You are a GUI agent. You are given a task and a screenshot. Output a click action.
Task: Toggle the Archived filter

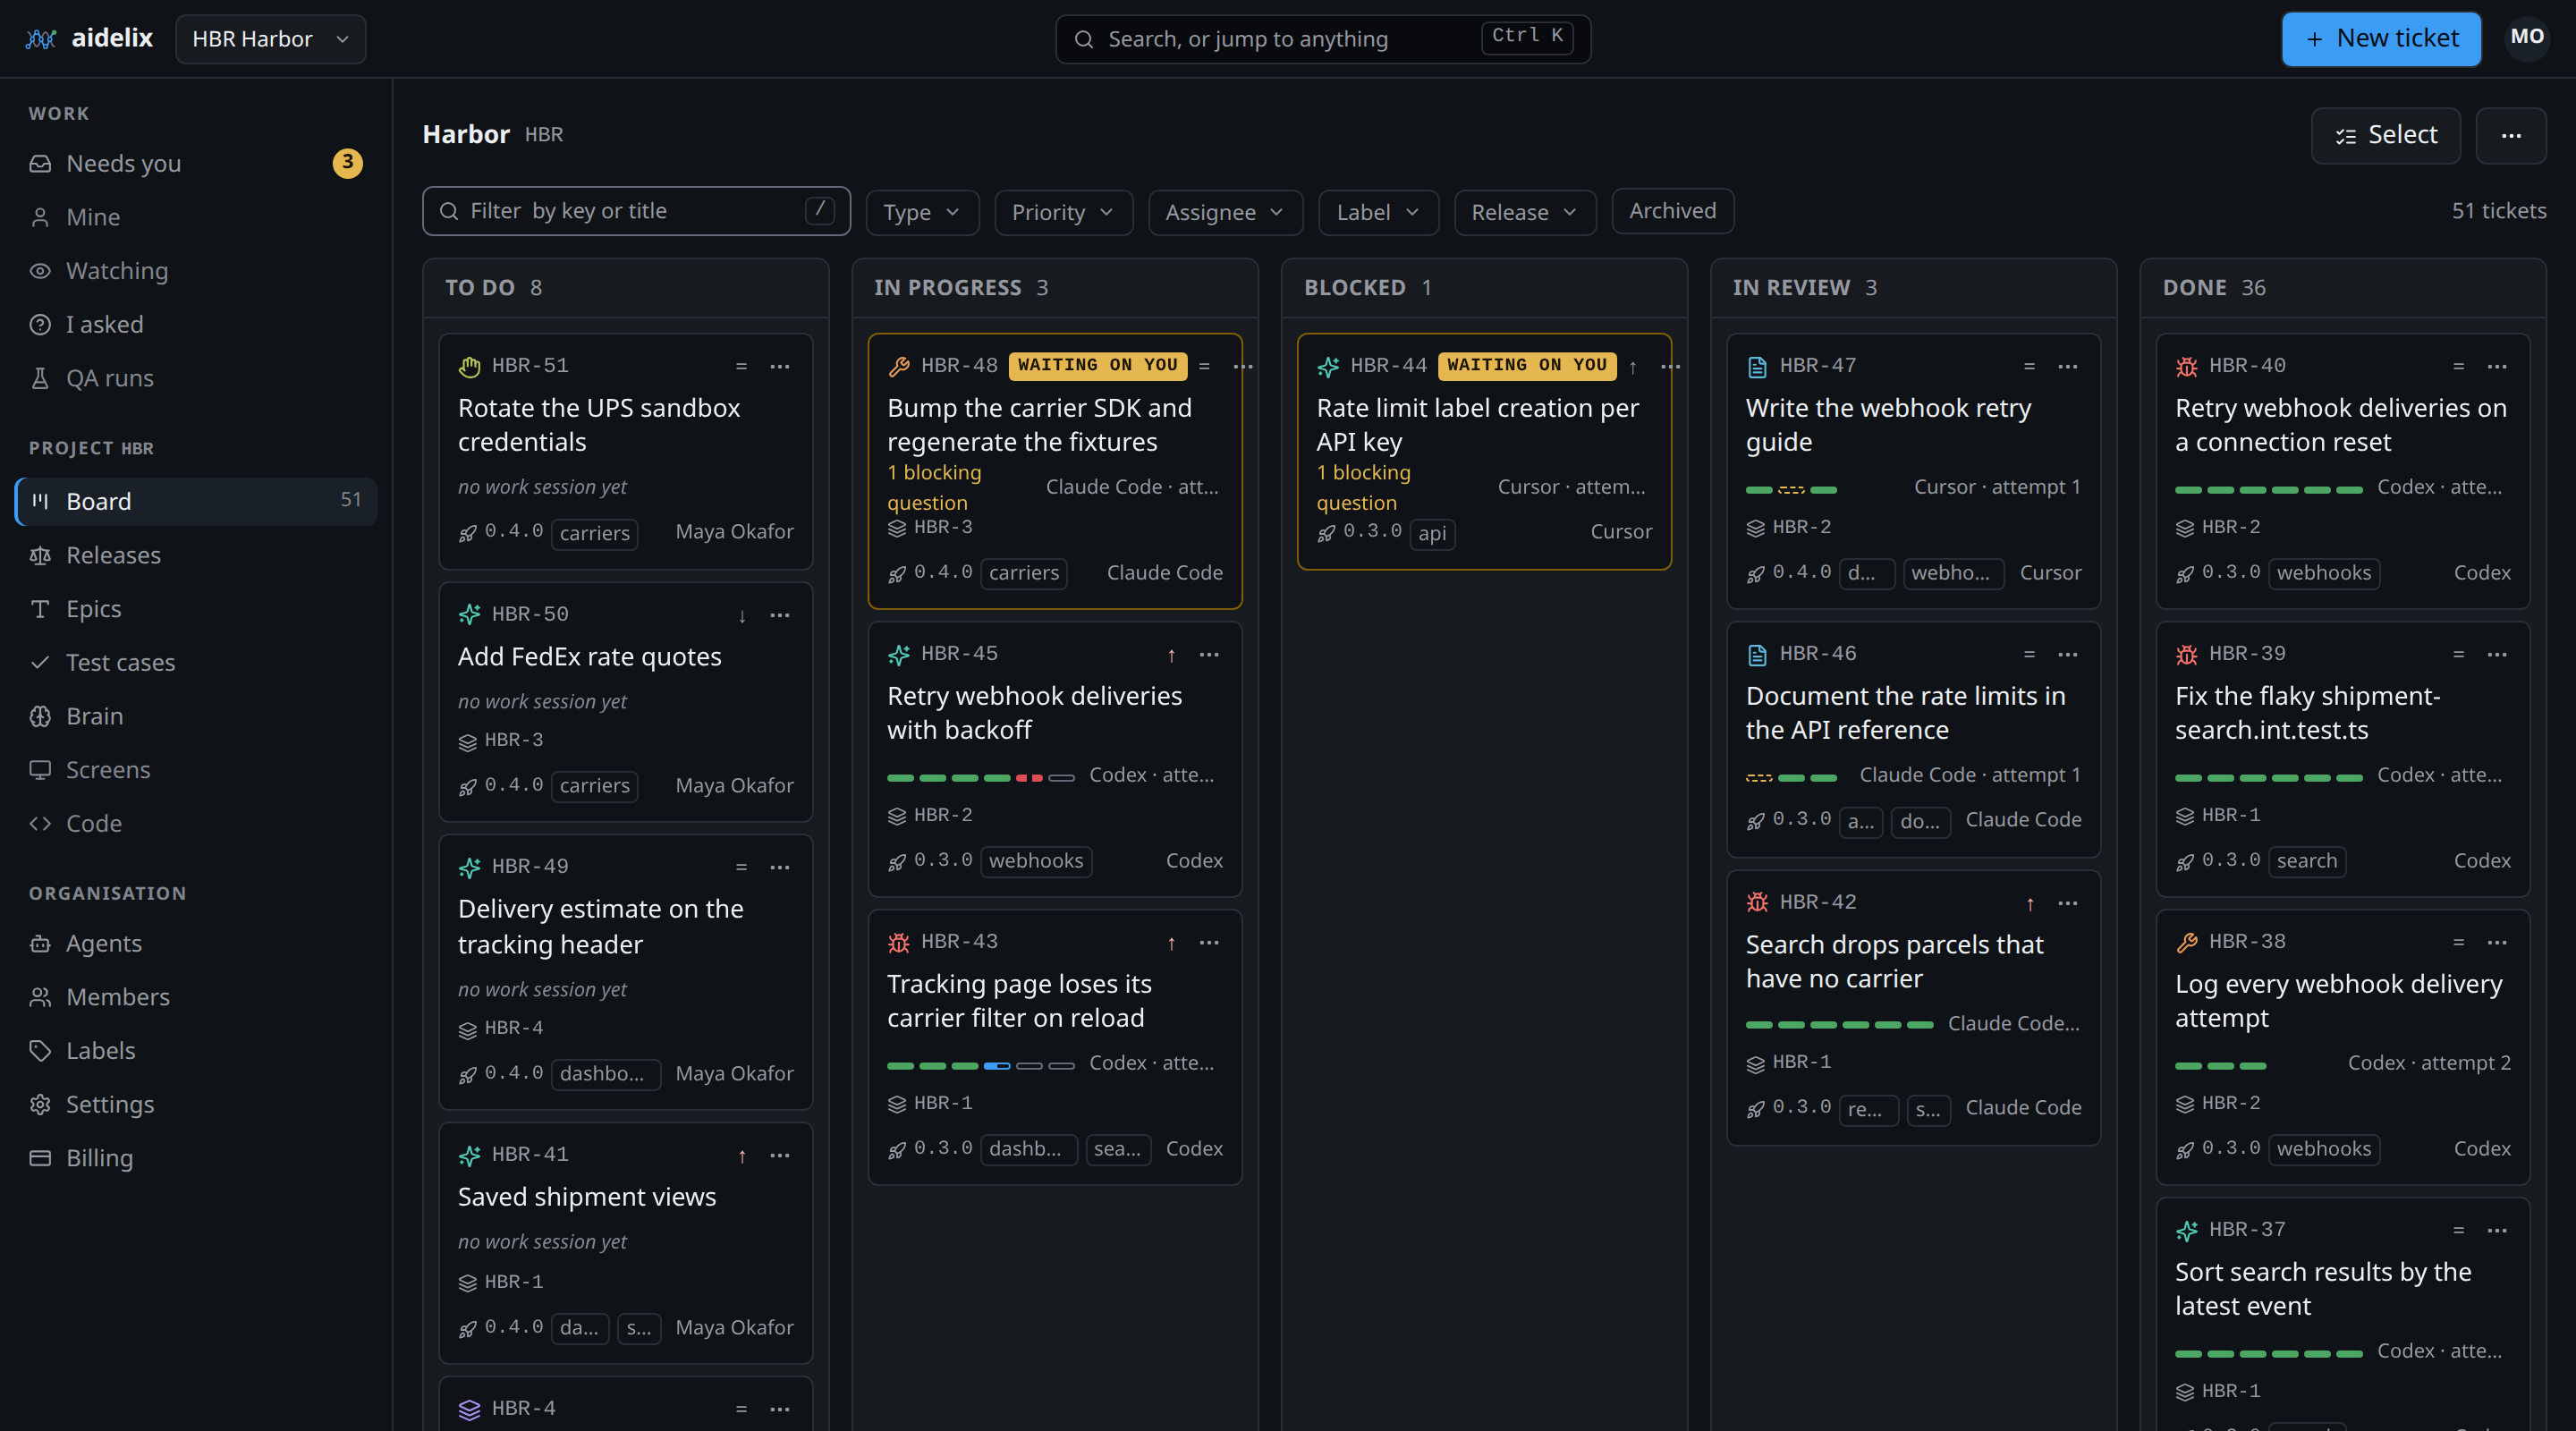[1672, 211]
